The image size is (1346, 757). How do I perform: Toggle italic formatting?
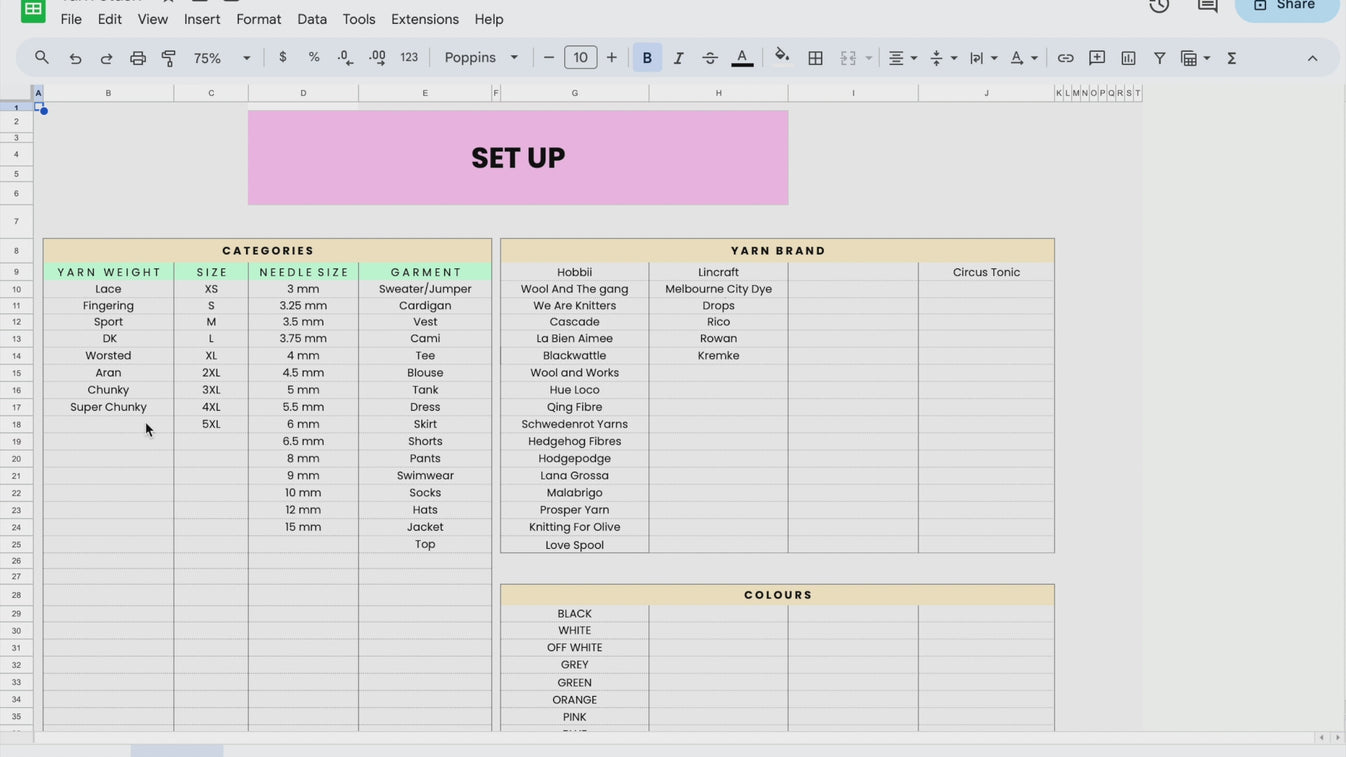[x=678, y=57]
